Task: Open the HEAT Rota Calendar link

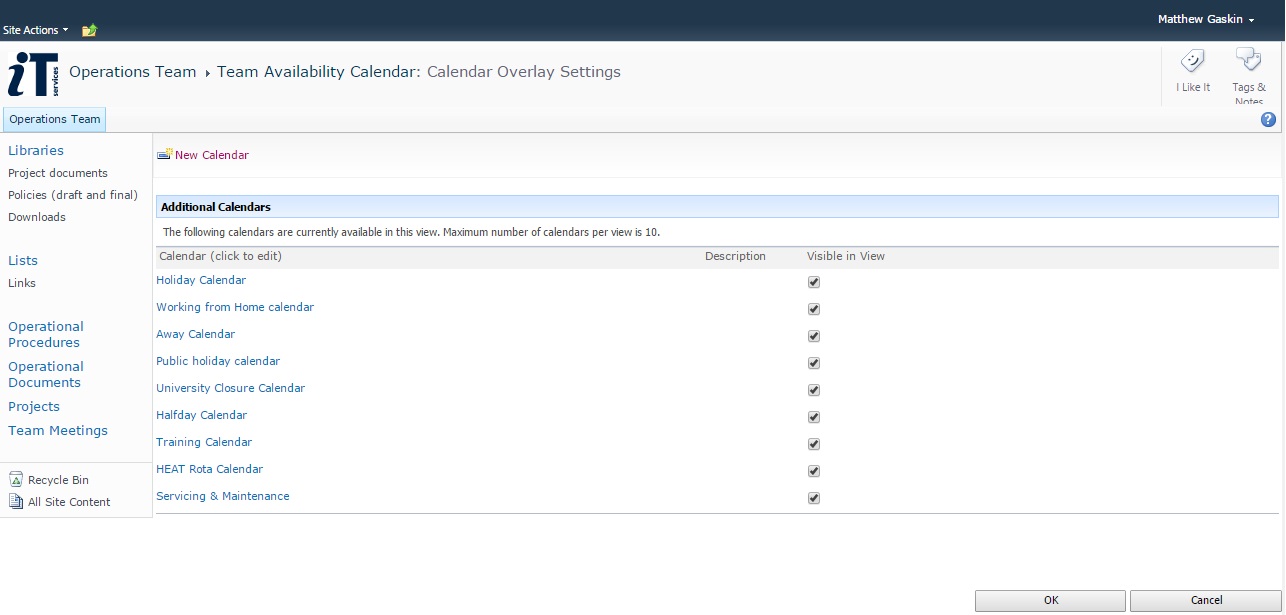Action: click(209, 469)
